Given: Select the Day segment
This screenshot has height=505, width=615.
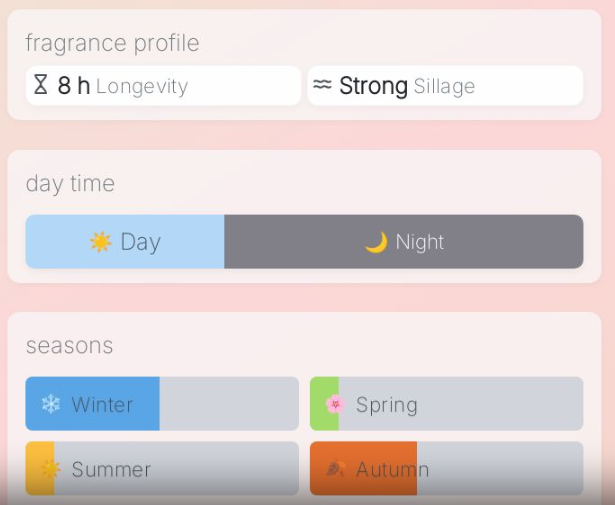Looking at the screenshot, I should click(125, 242).
